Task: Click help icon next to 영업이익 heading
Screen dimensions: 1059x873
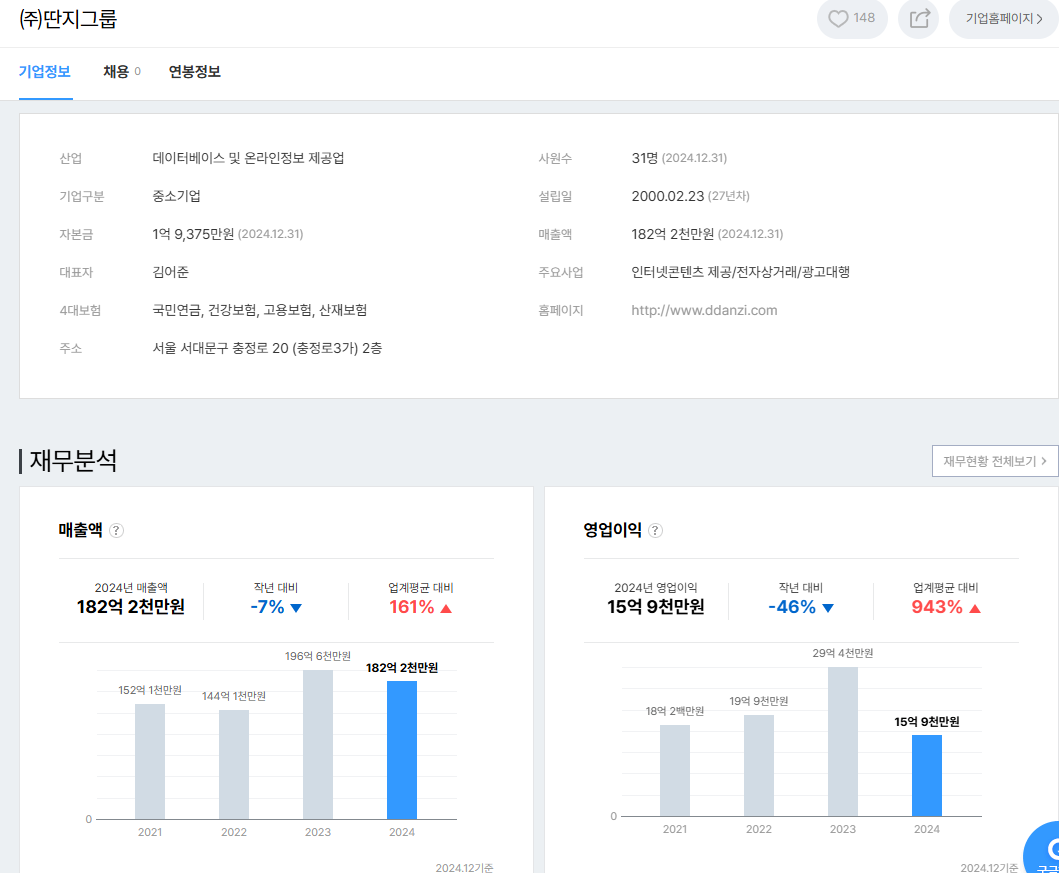Action: (655, 531)
